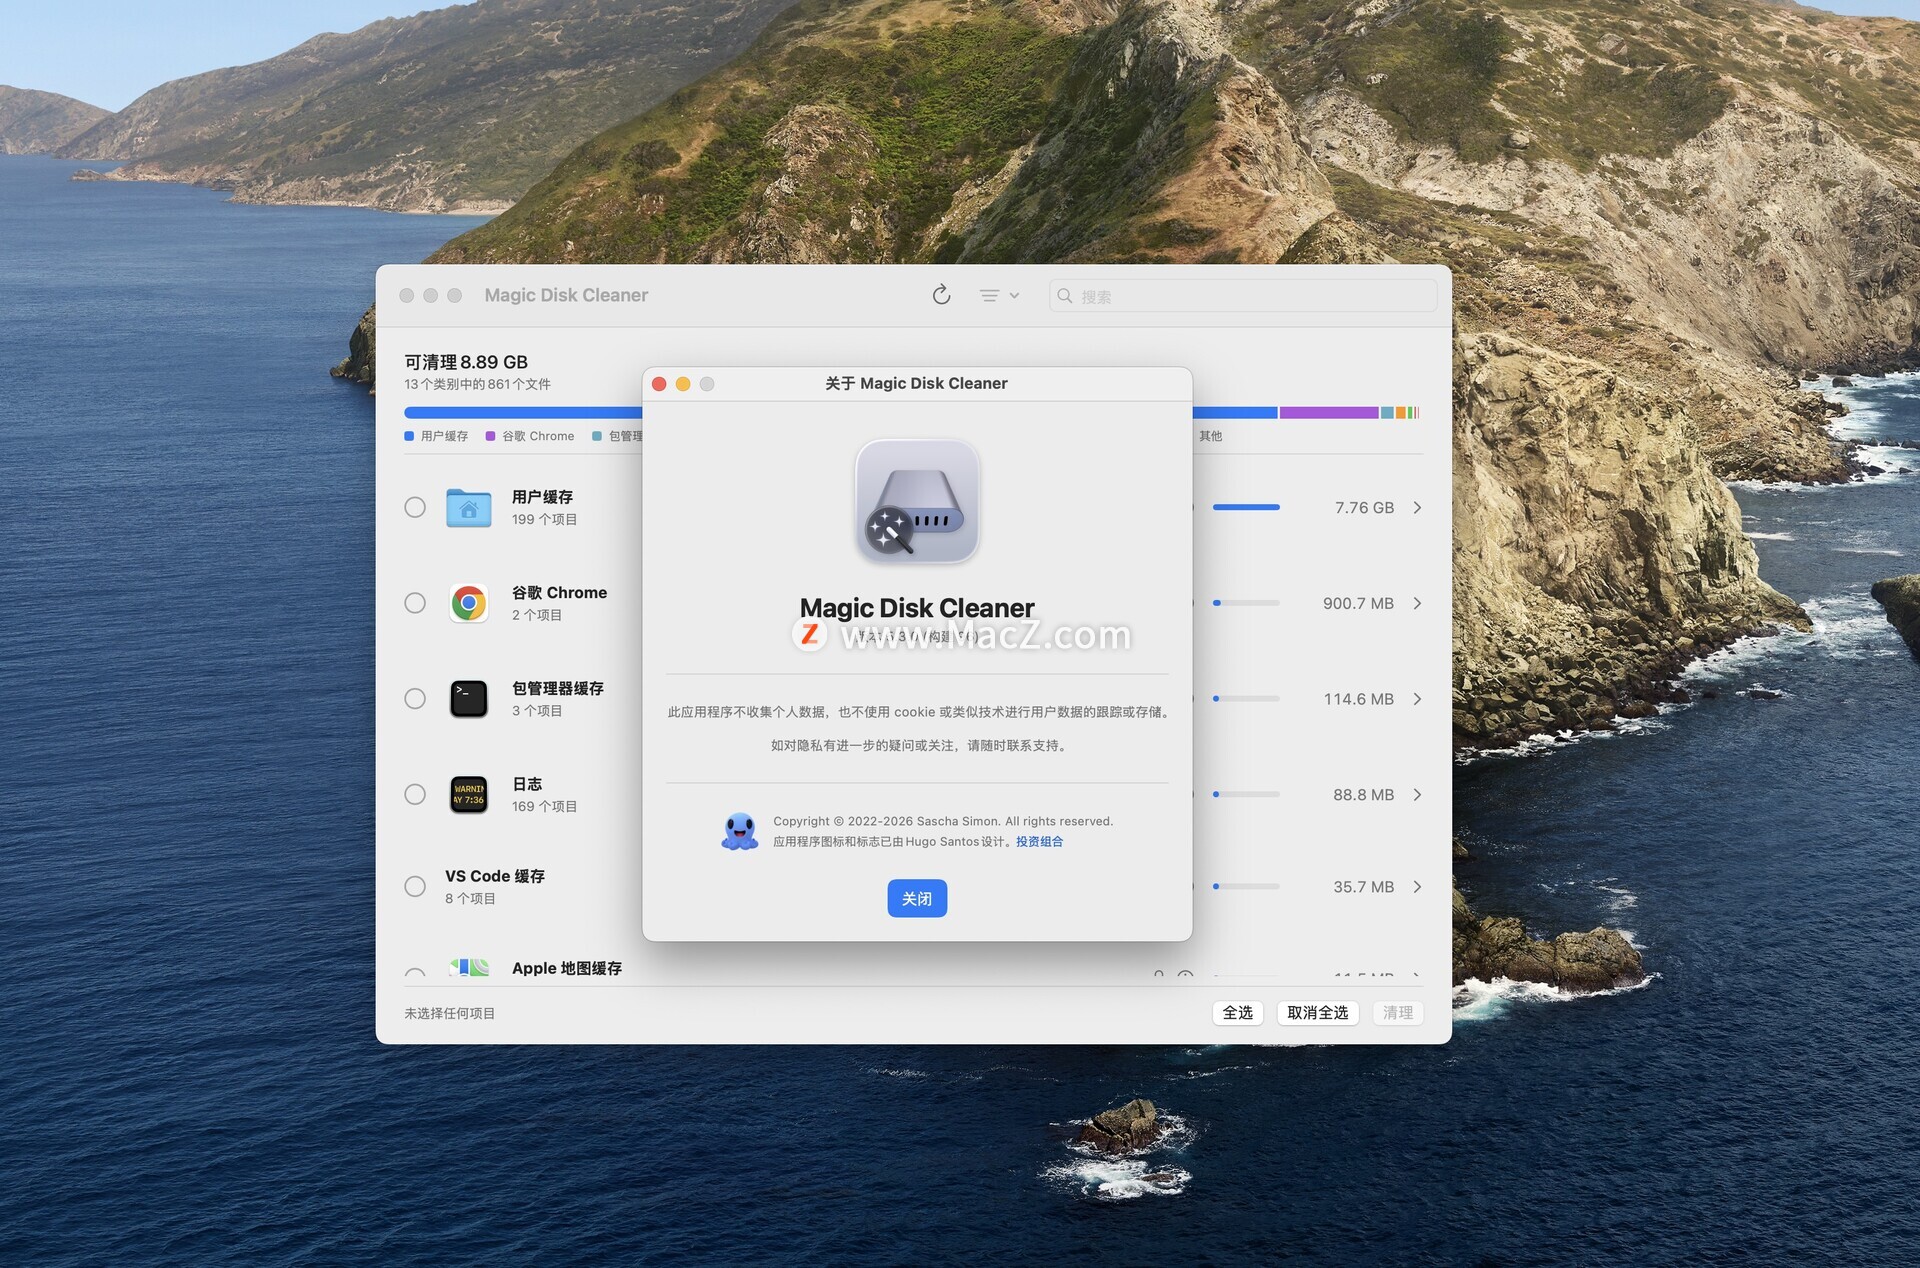The image size is (1920, 1268).
Task: Click the 谷歌 Chrome icon
Action: pyautogui.click(x=468, y=603)
